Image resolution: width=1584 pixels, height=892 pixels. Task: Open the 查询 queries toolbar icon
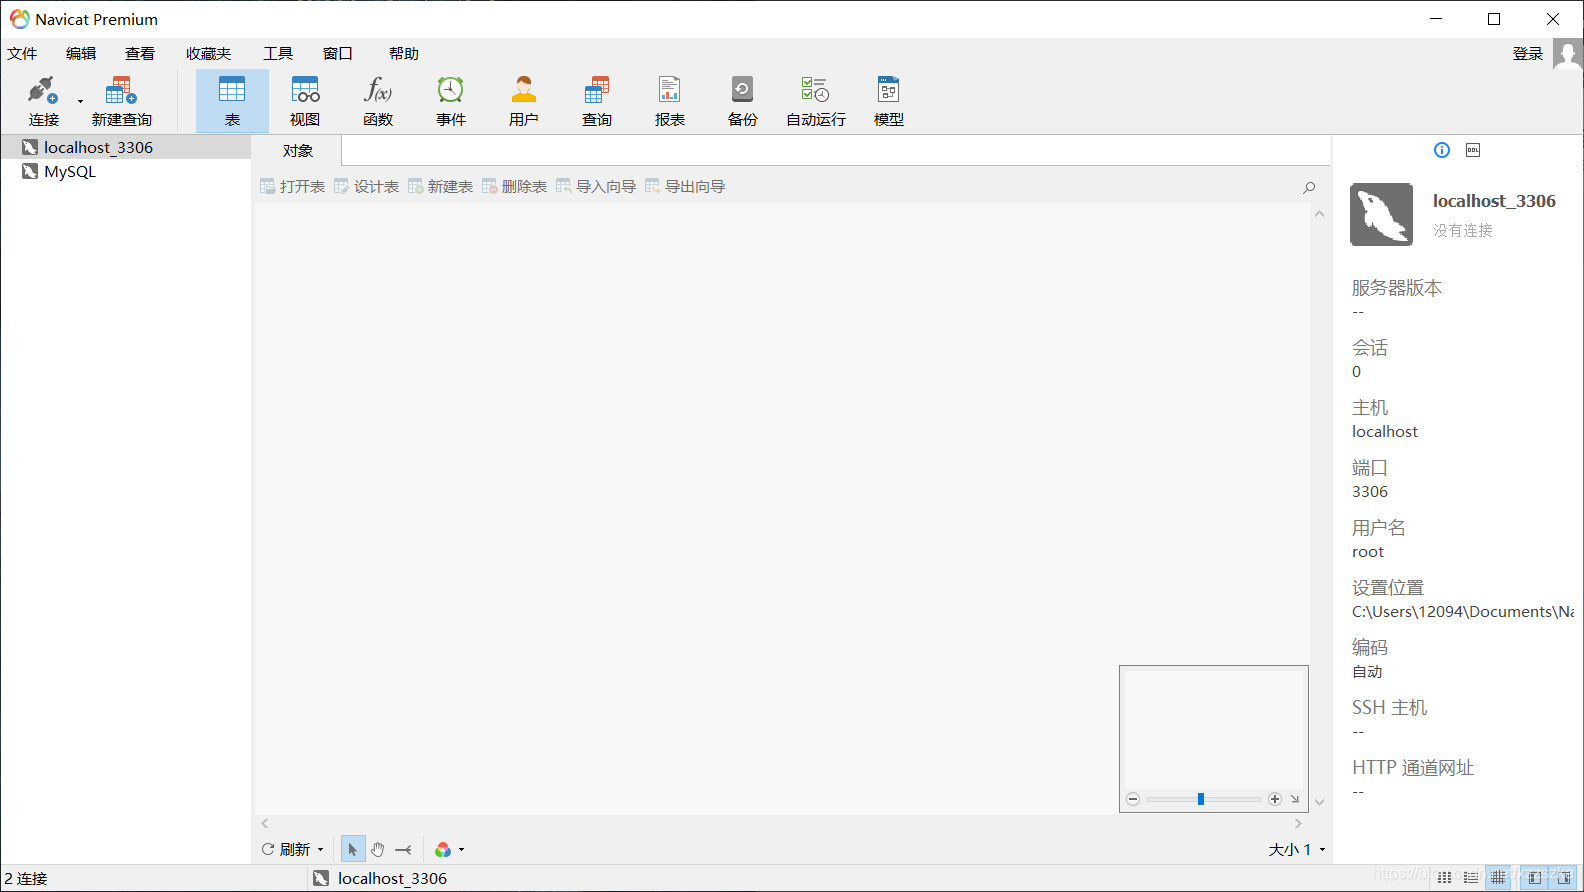point(597,101)
